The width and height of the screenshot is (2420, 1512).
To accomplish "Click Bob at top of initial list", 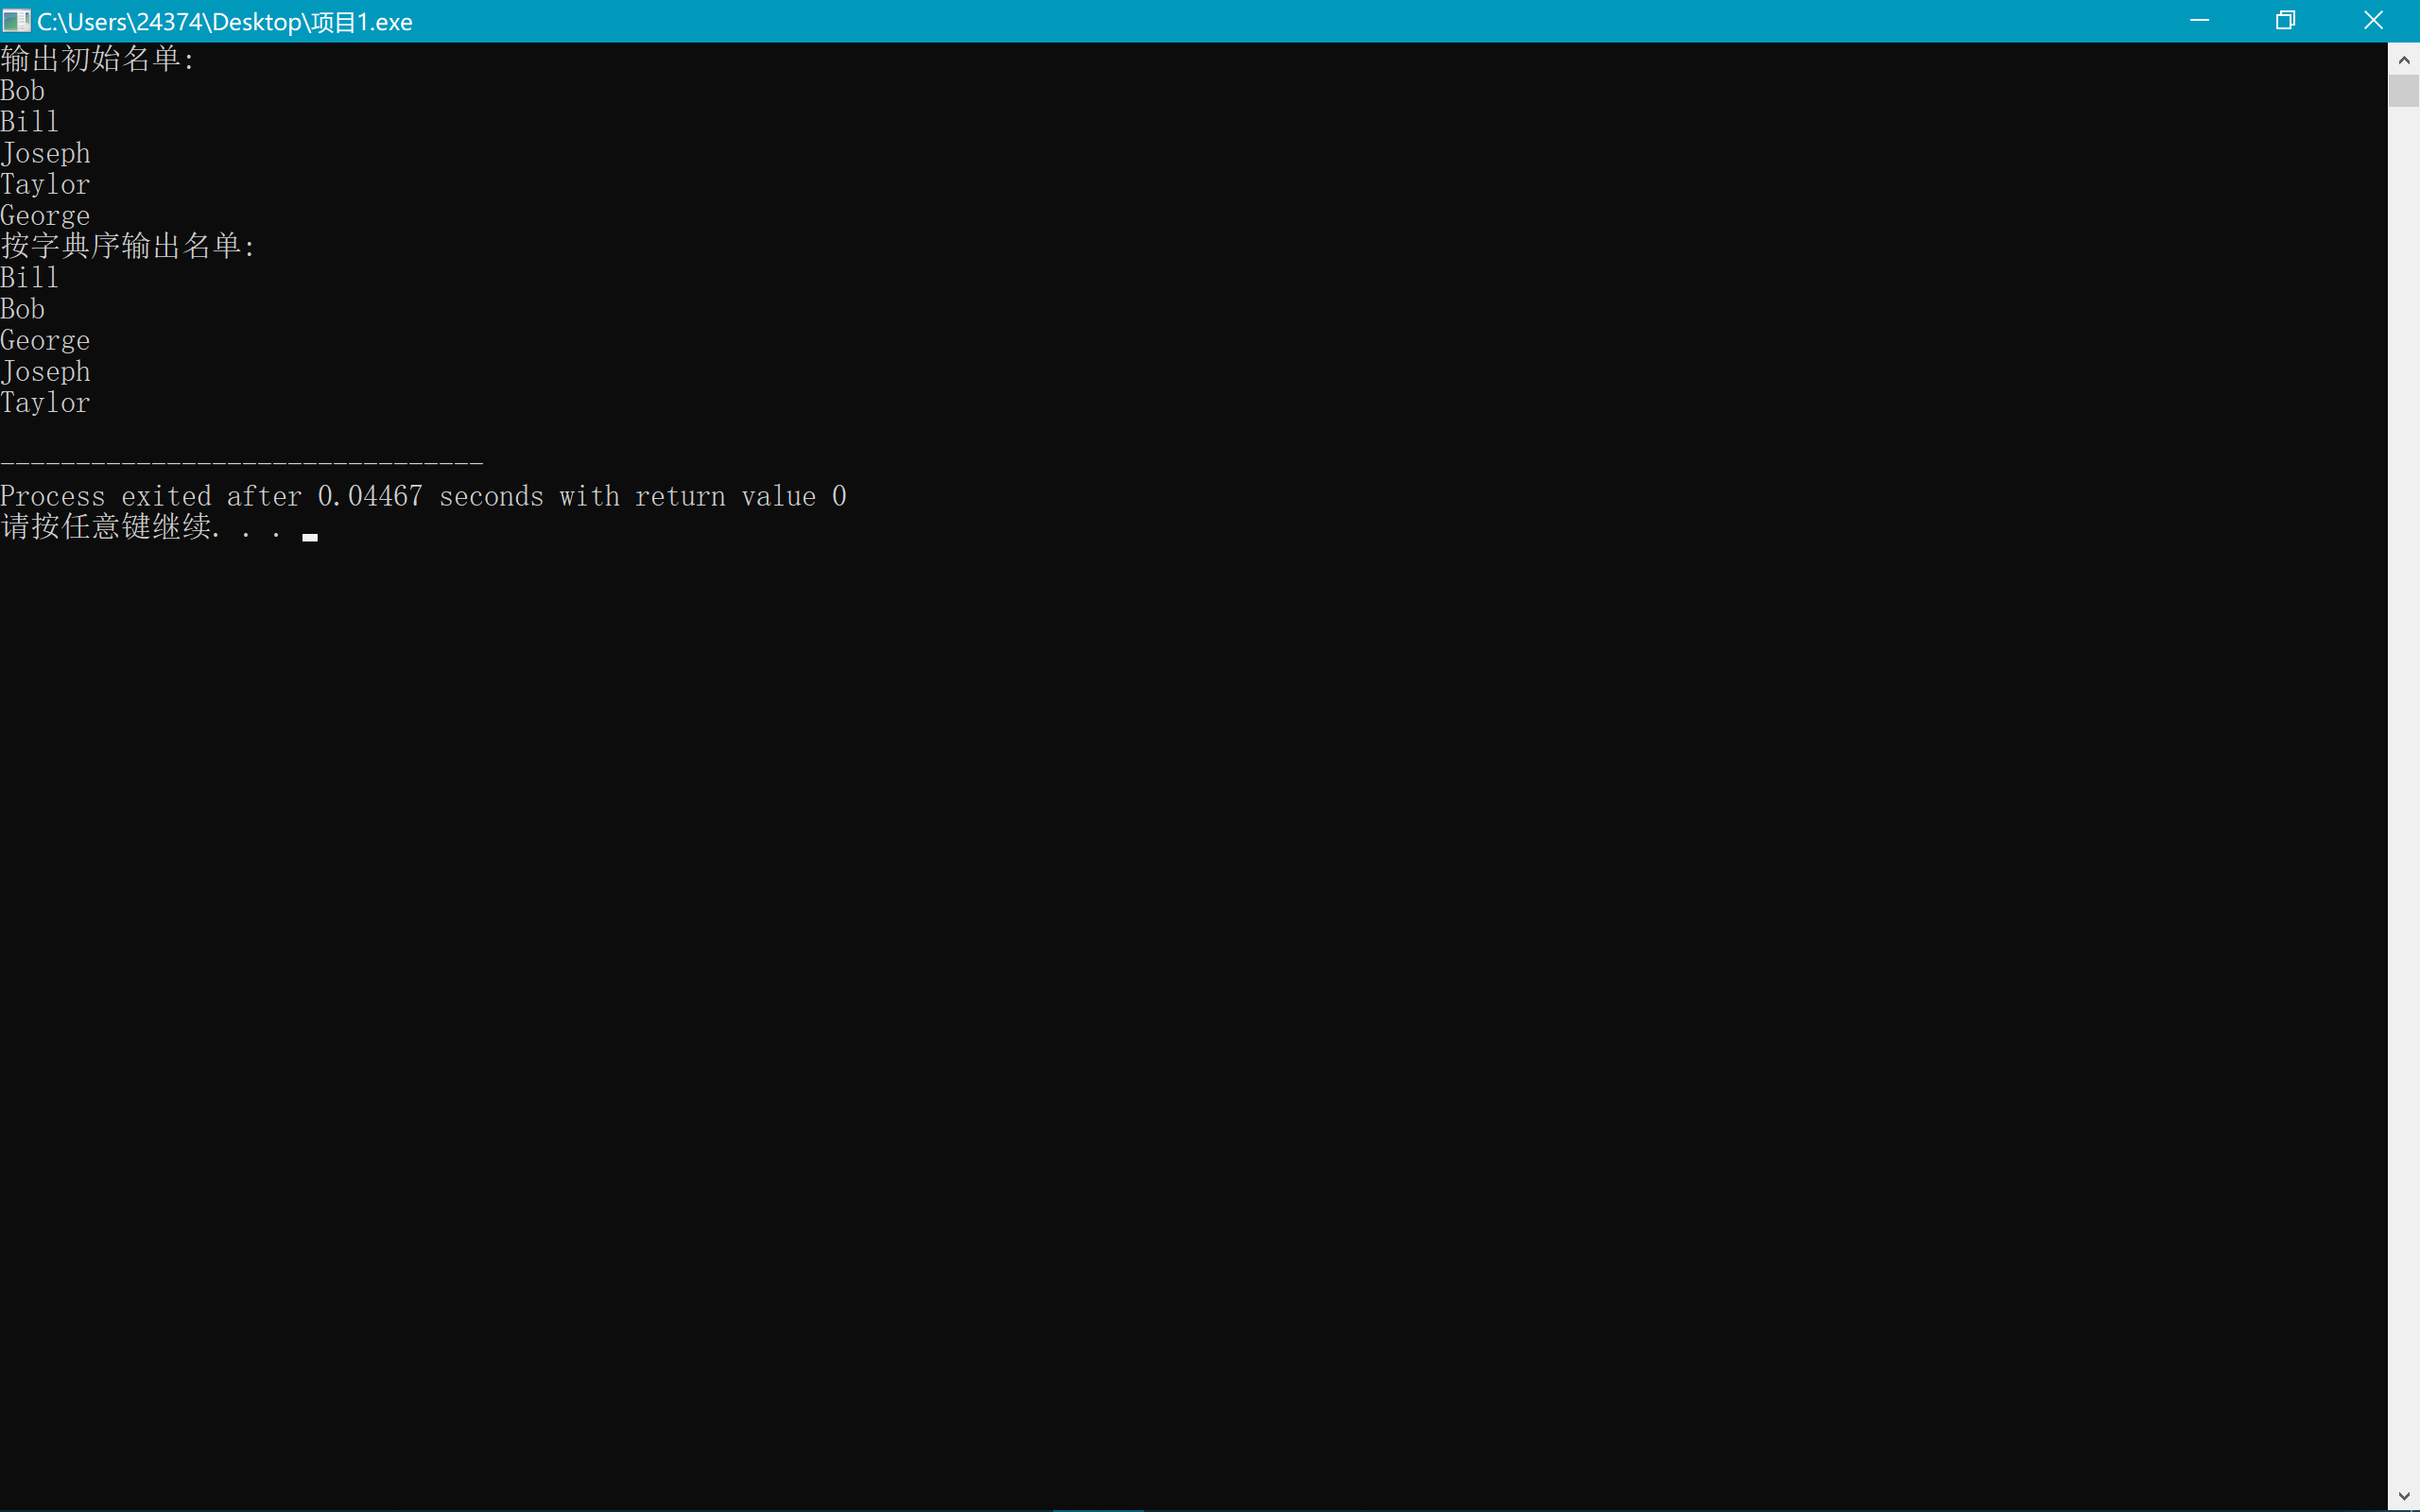I will coord(23,91).
